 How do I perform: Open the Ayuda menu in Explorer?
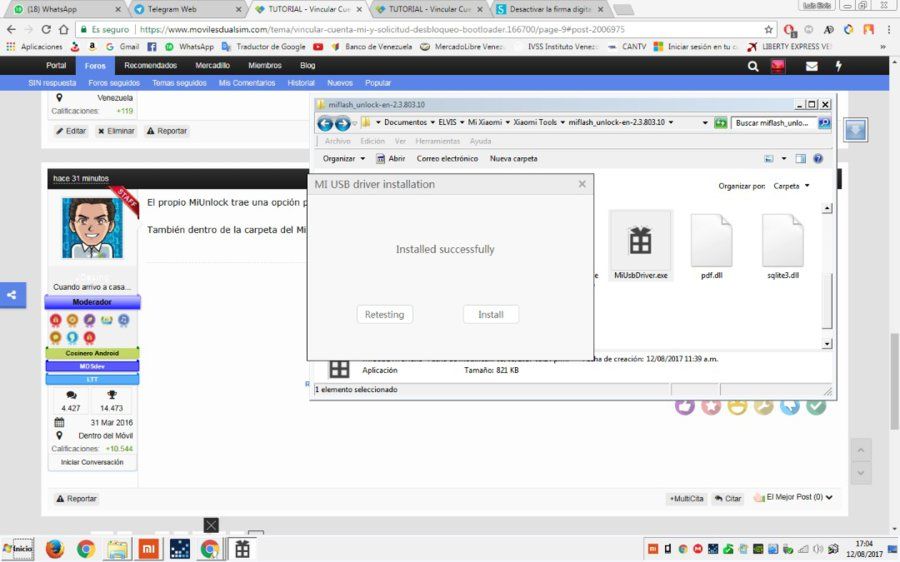480,141
